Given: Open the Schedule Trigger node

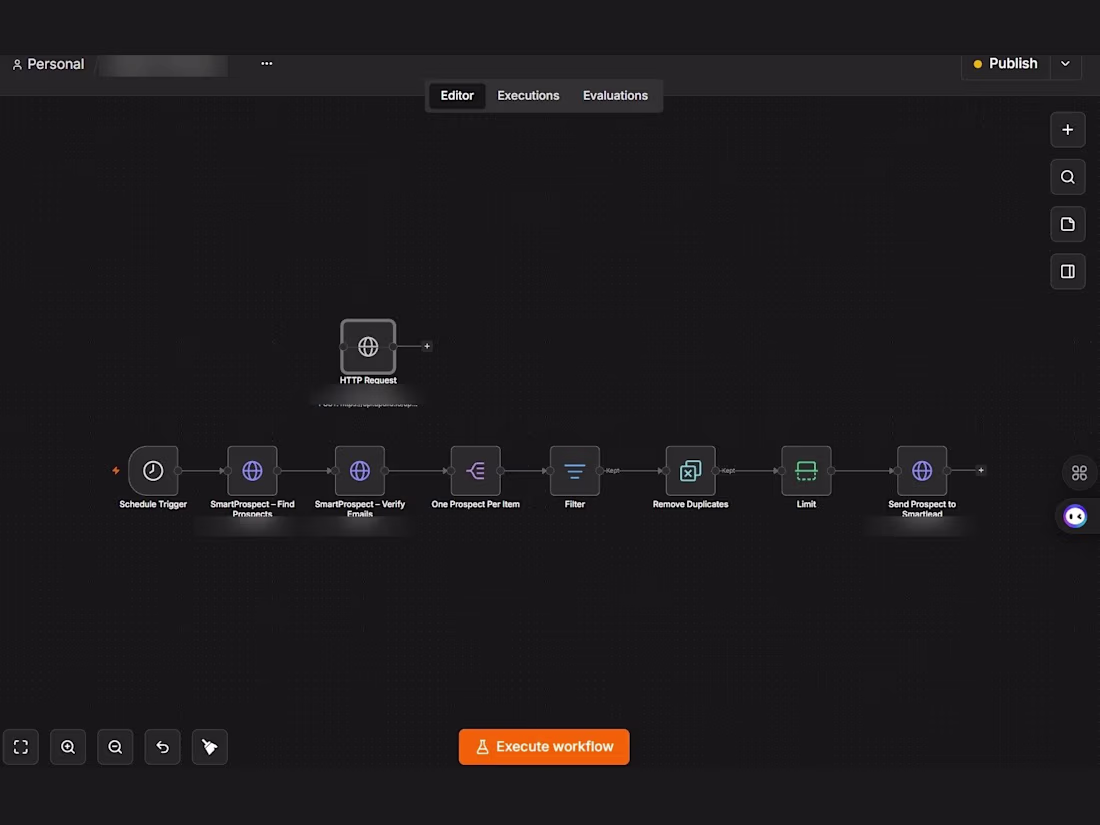Looking at the screenshot, I should click(x=153, y=471).
